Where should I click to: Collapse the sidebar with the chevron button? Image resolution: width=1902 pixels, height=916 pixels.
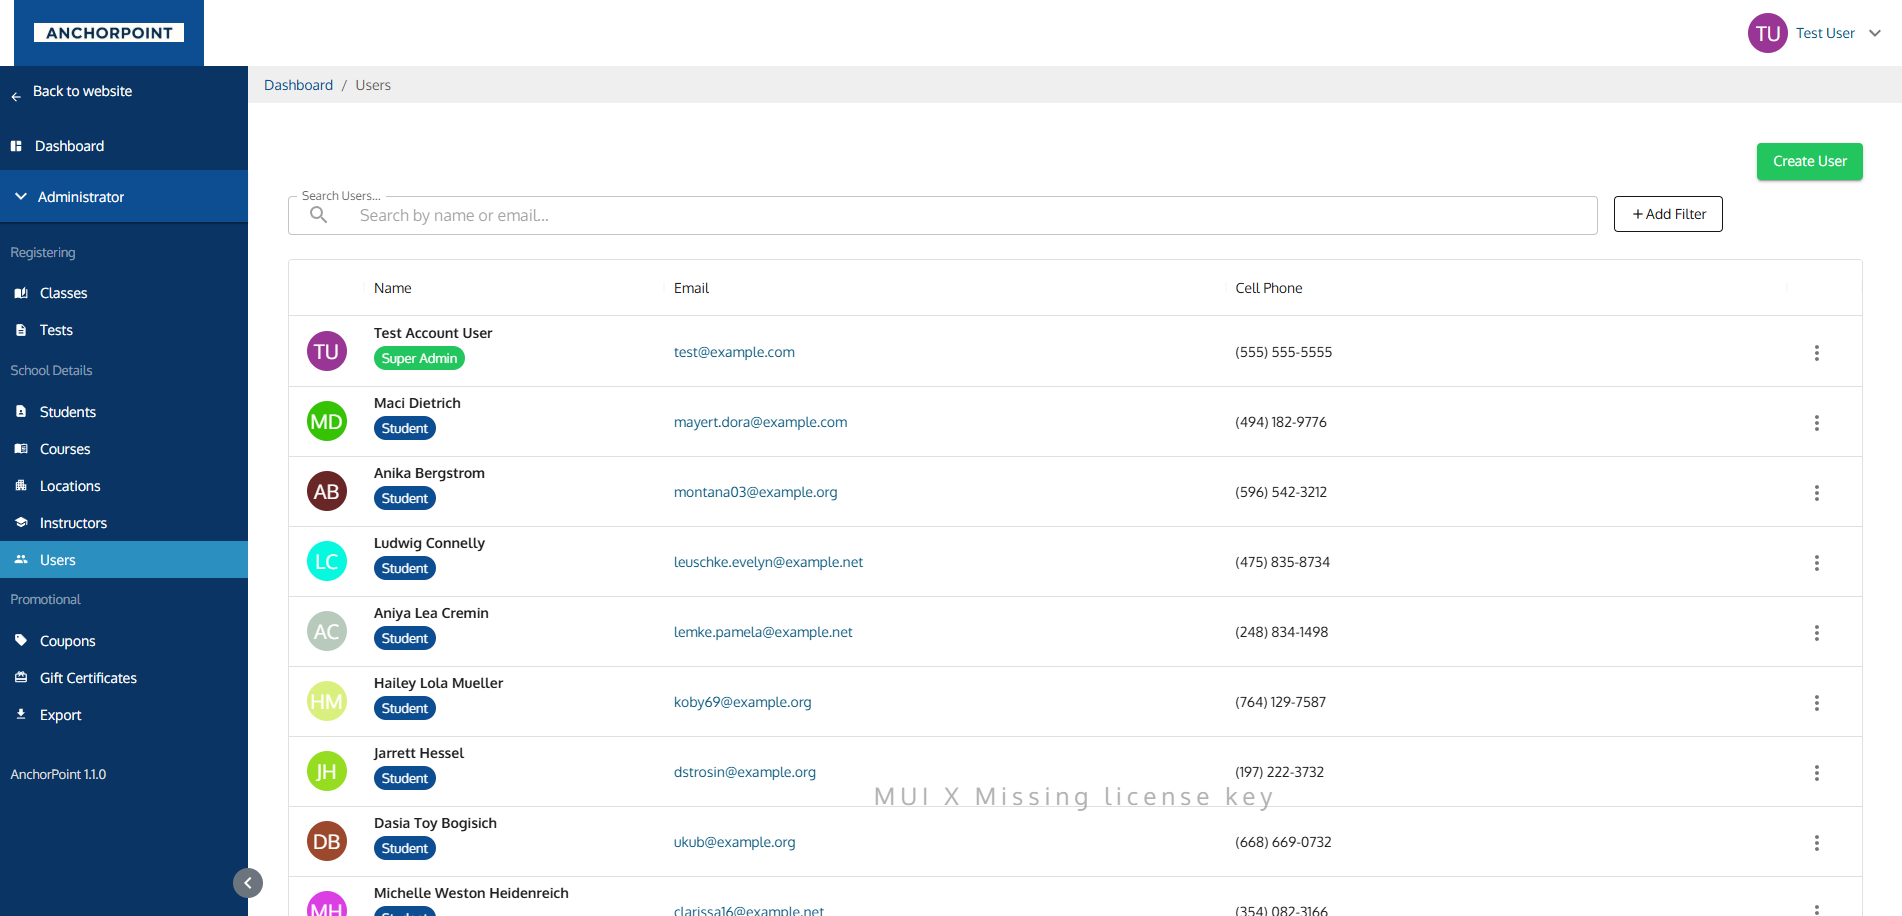[248, 883]
